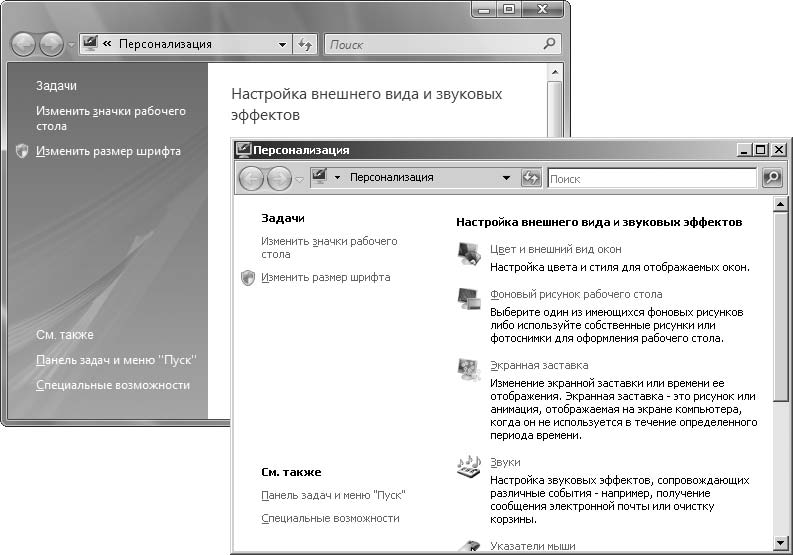Click the title bar icon of the front Персонализация window
The image size is (793, 555).
[x=243, y=150]
